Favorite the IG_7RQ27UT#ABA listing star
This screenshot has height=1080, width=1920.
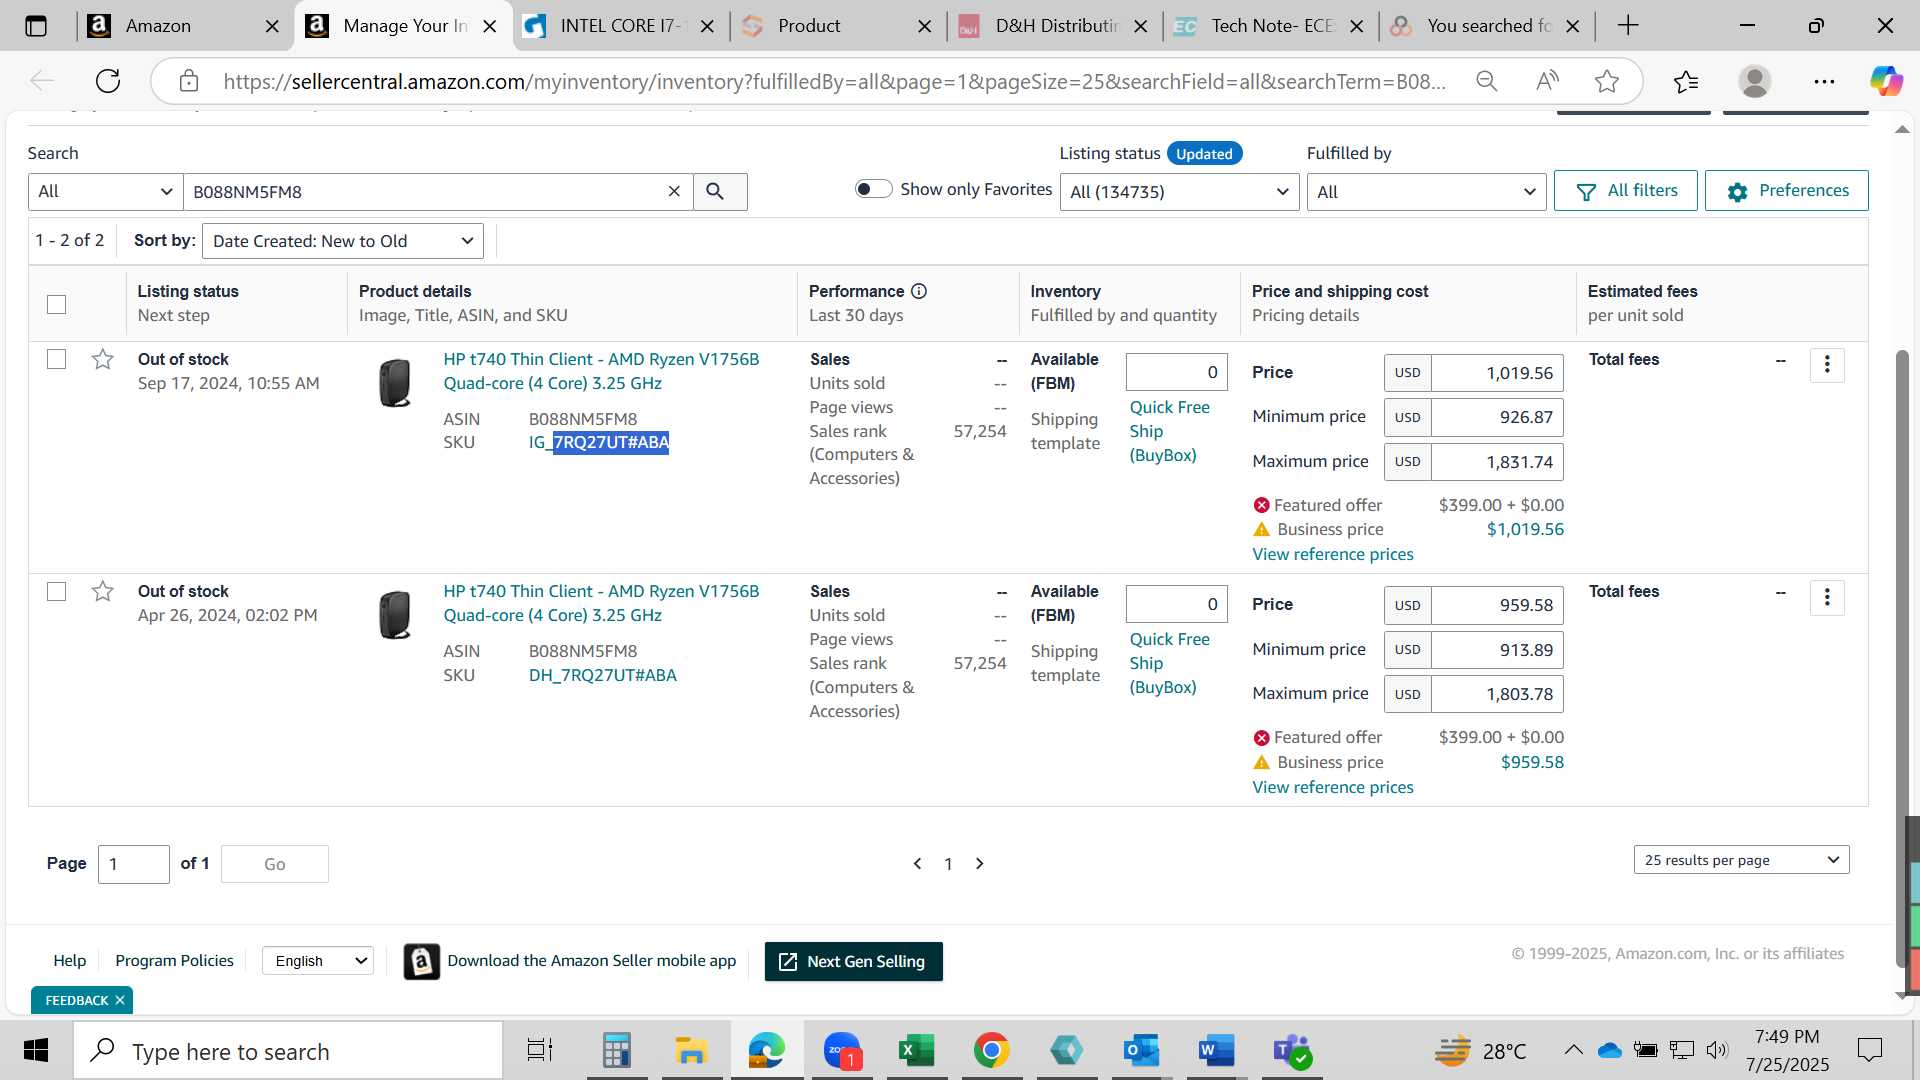[102, 359]
